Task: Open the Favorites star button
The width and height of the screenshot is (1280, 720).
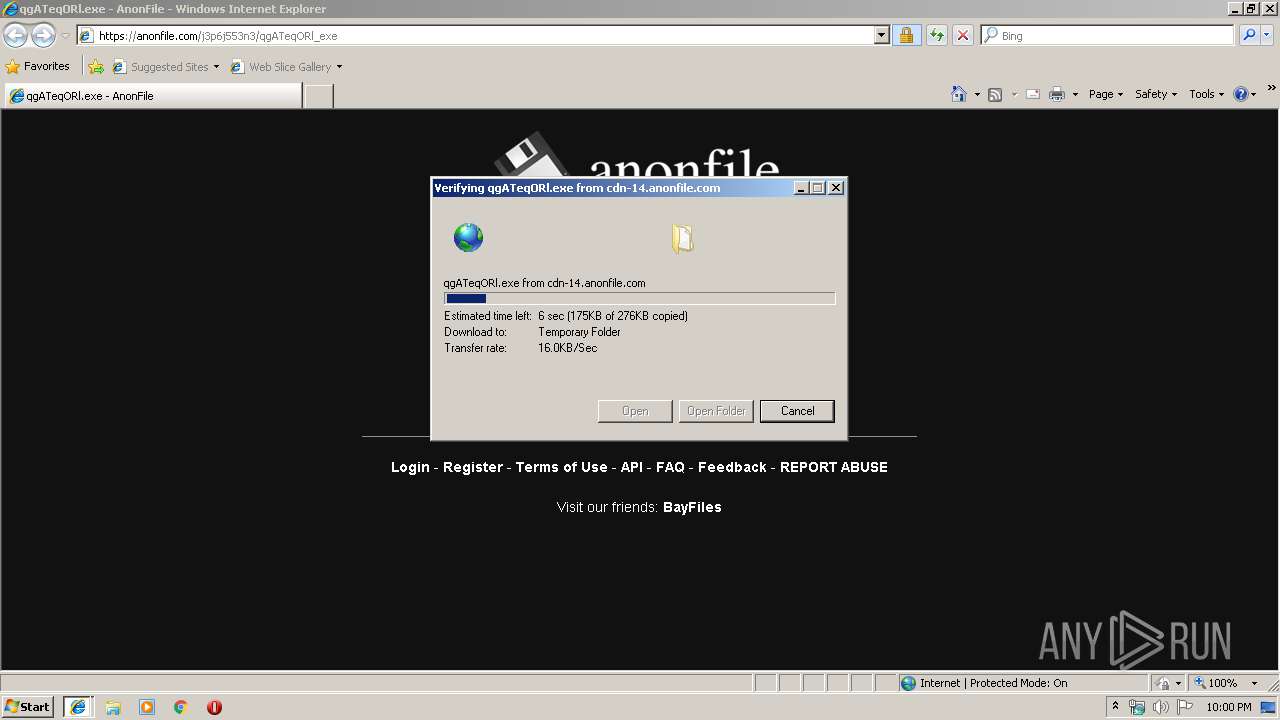Action: pos(37,66)
